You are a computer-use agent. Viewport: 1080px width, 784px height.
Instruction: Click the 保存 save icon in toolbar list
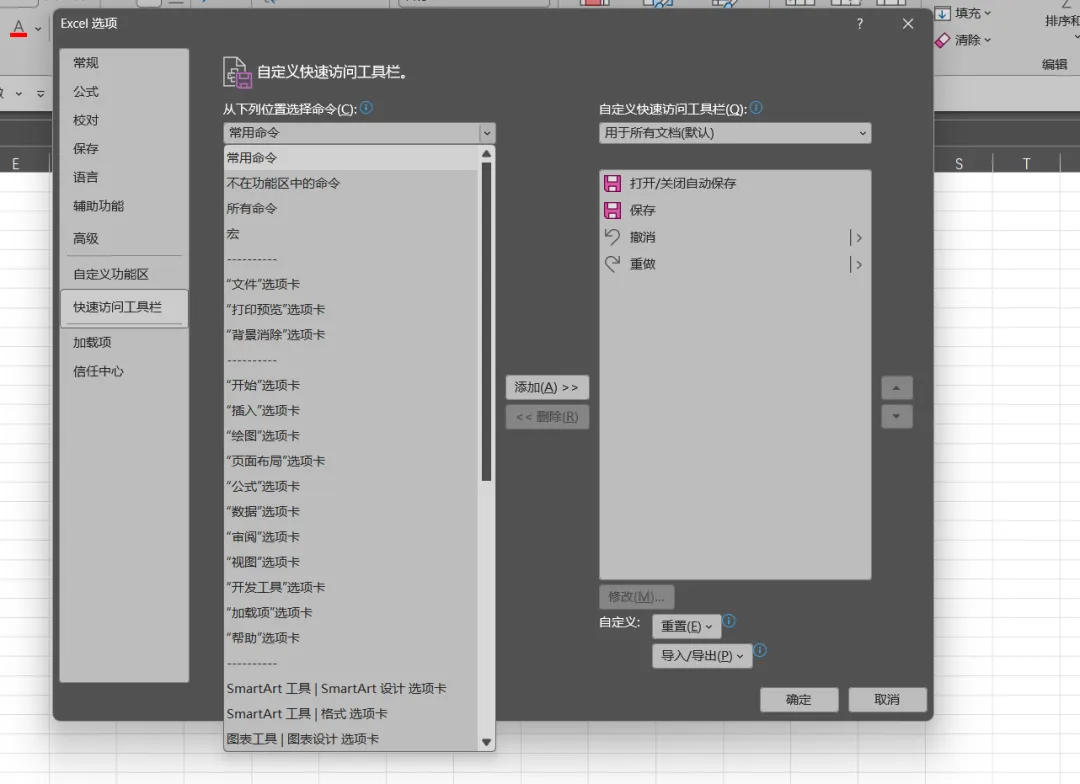tap(612, 210)
